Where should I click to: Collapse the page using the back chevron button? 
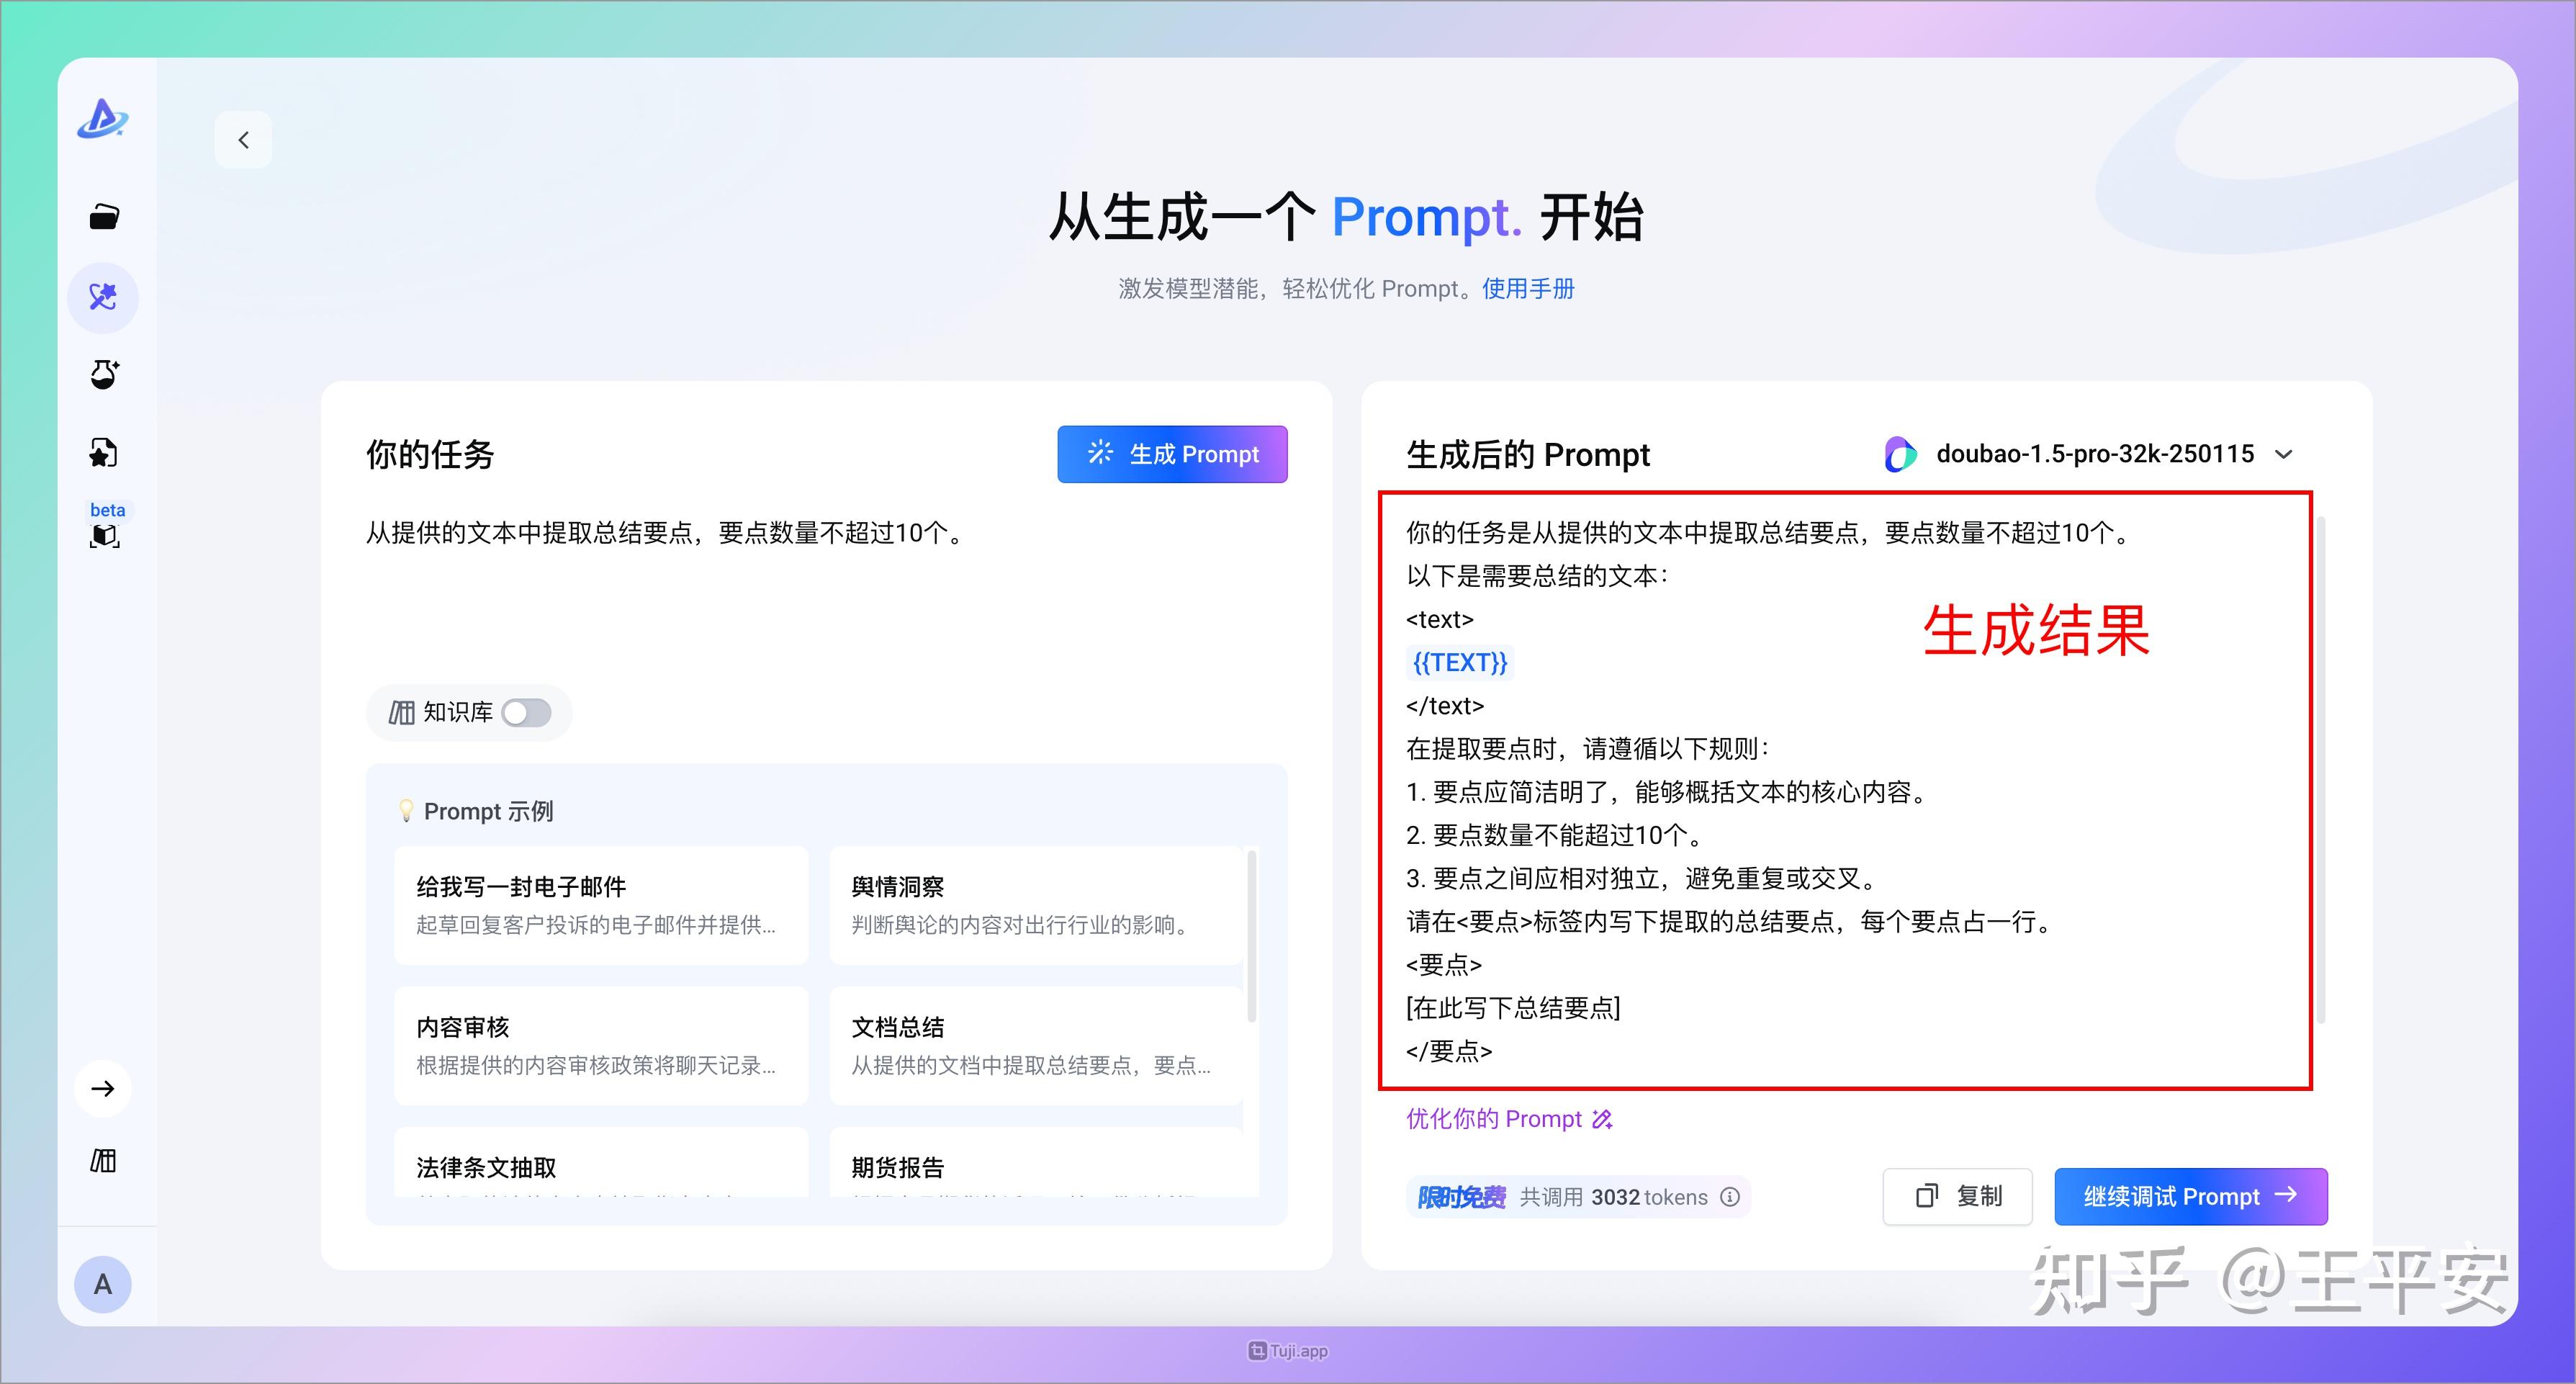click(243, 139)
